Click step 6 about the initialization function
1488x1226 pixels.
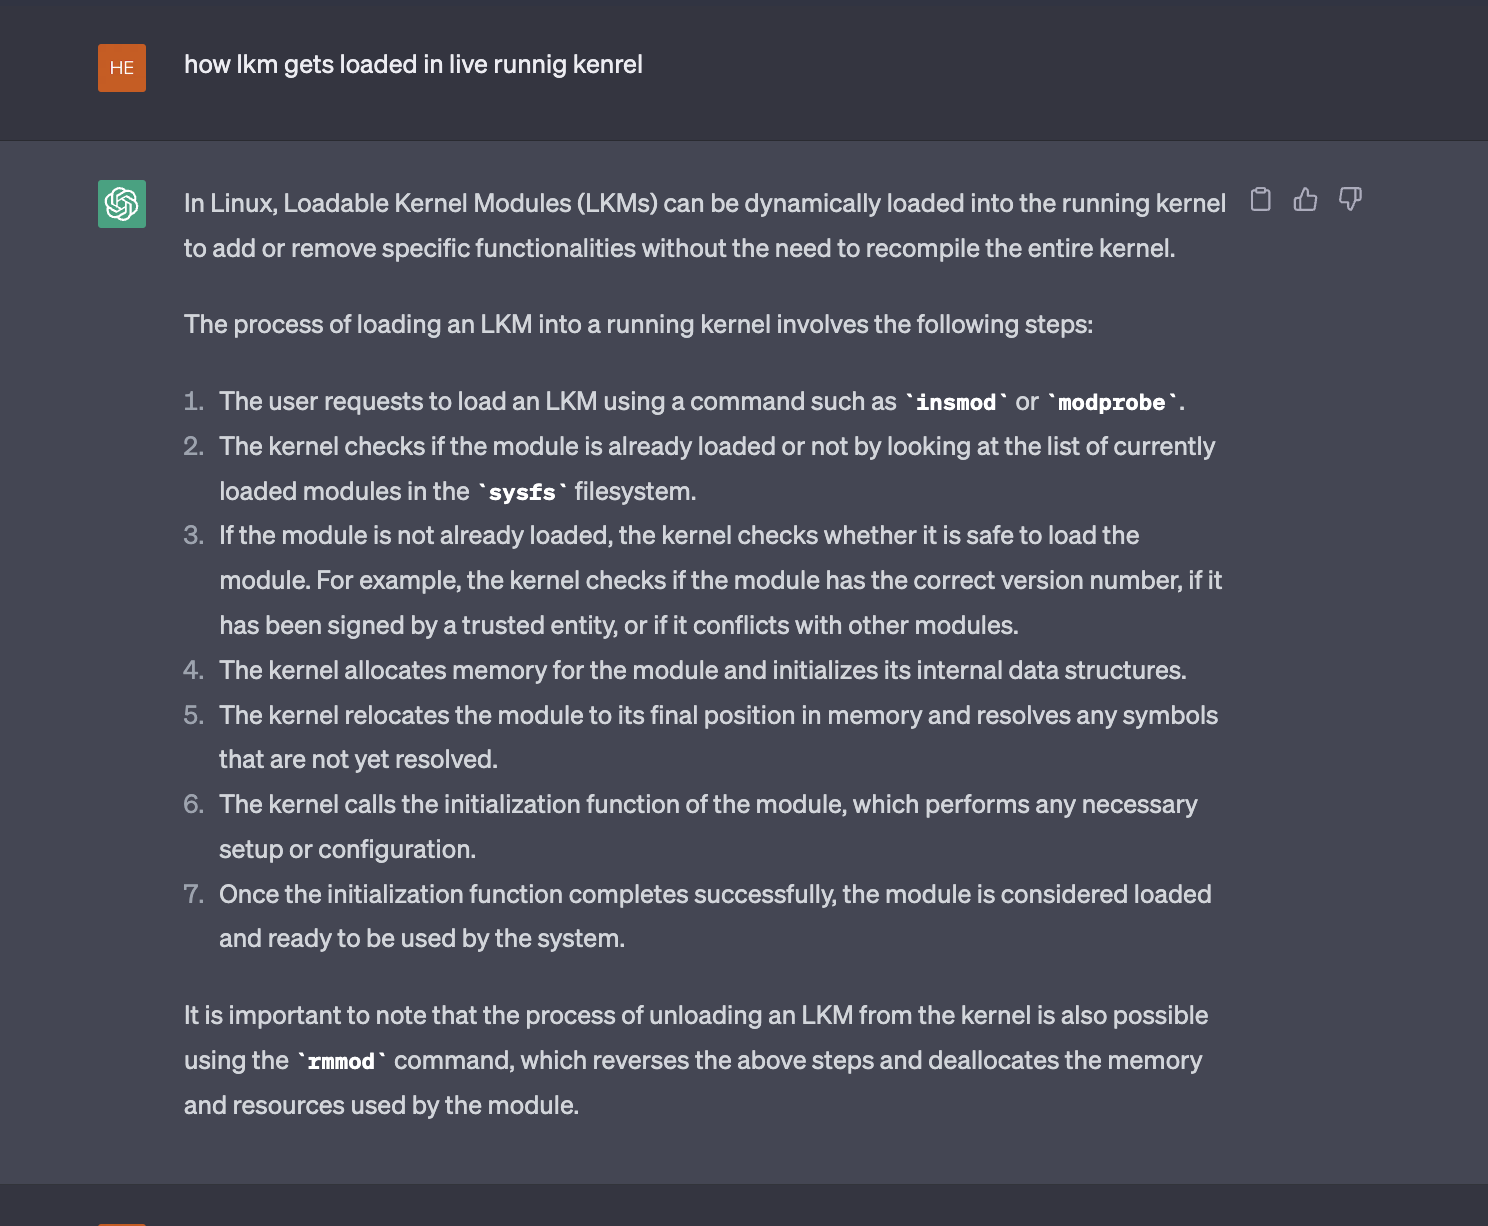click(708, 827)
